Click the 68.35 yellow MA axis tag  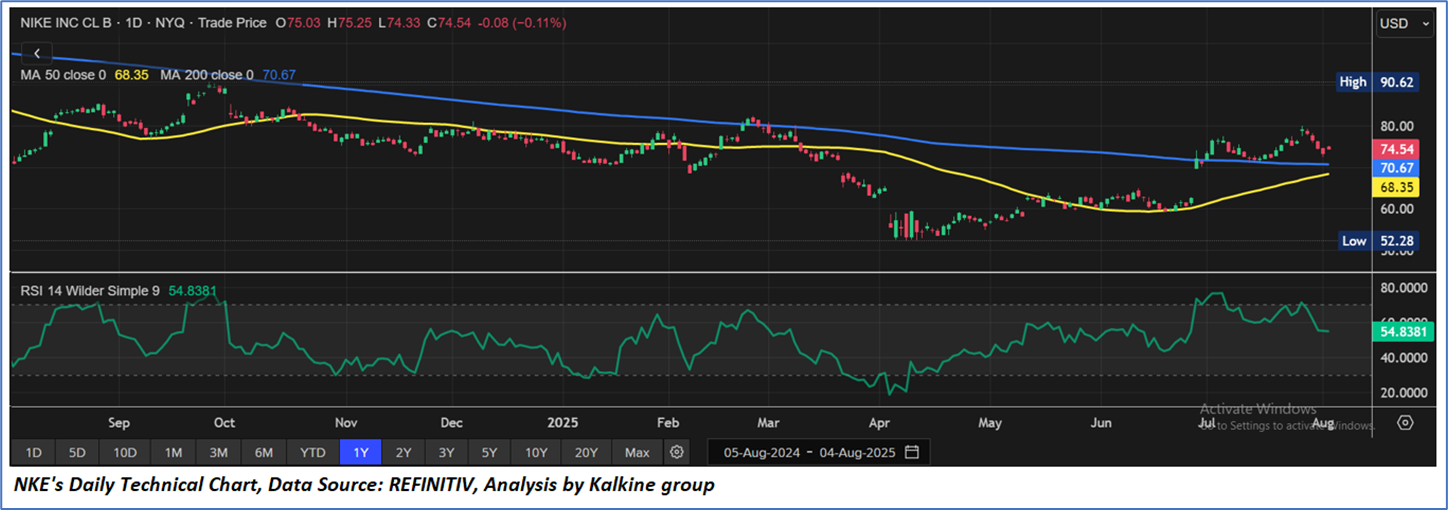pos(1396,187)
